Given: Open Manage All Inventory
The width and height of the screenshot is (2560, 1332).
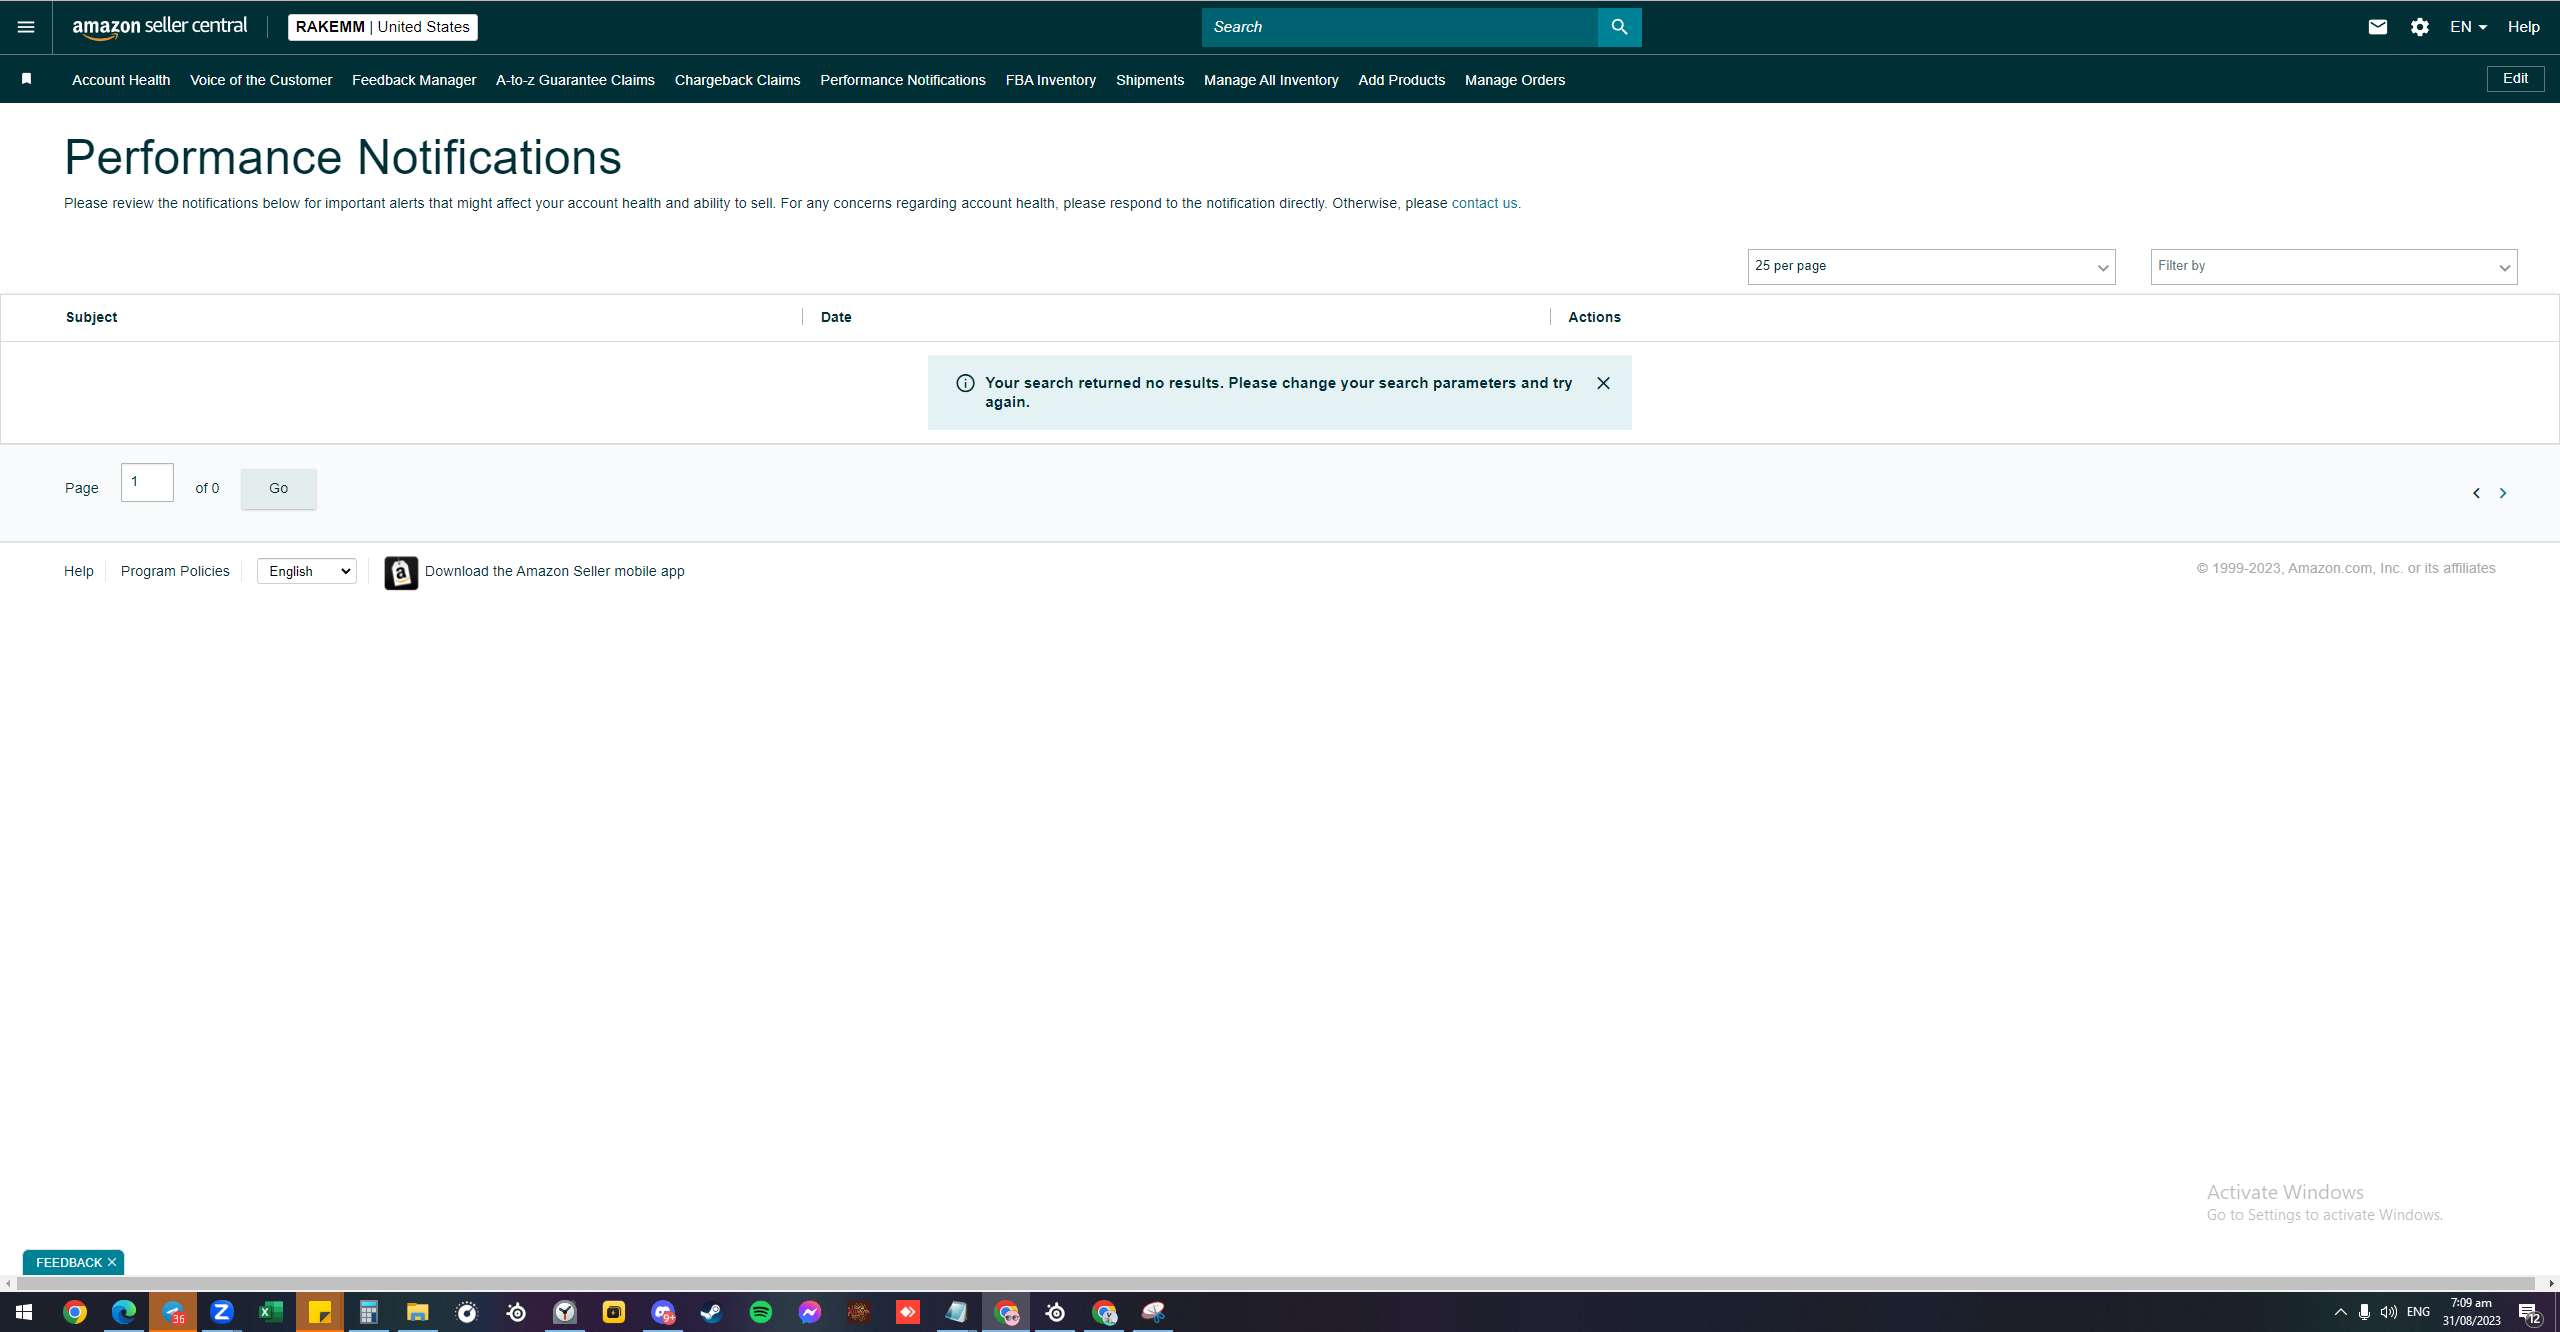Looking at the screenshot, I should [x=1271, y=80].
